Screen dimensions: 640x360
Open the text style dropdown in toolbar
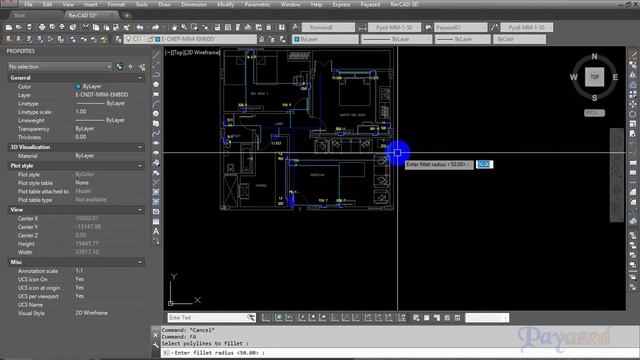tap(328, 27)
